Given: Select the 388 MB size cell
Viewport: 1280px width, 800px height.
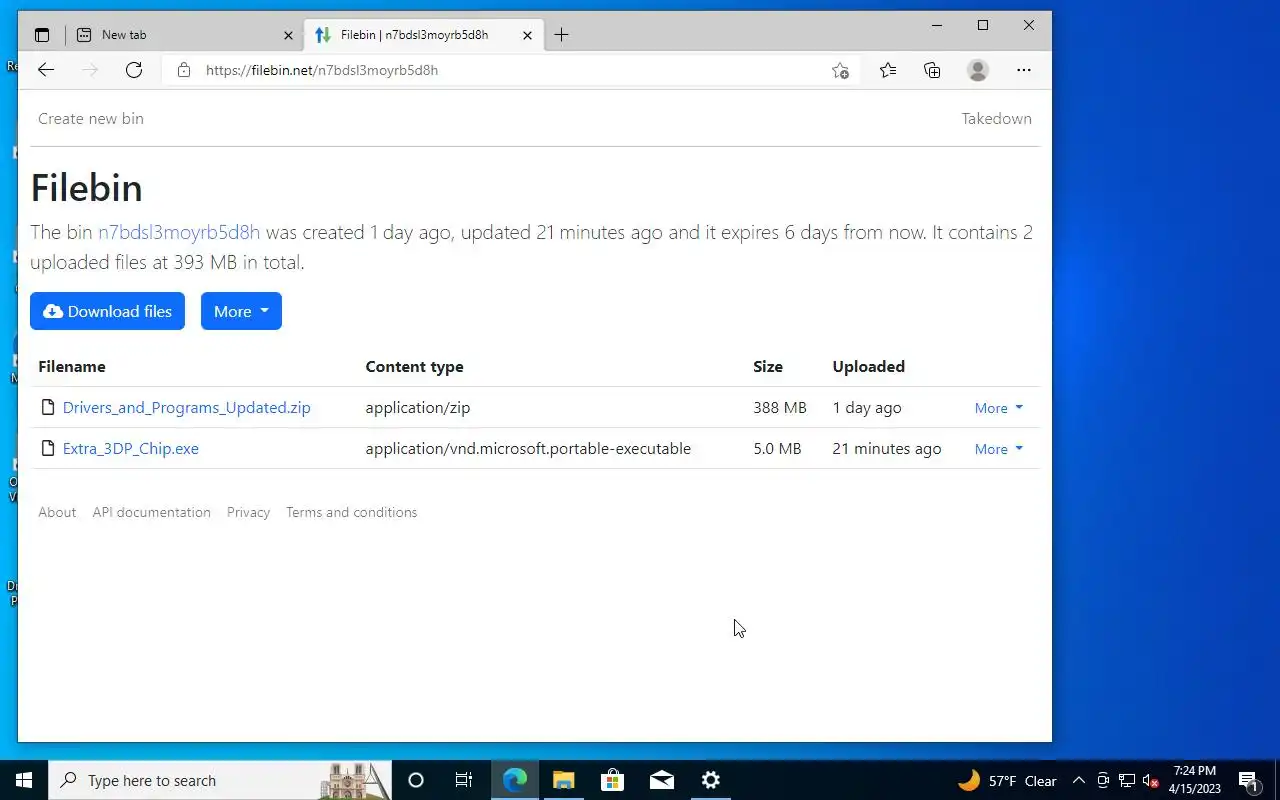Looking at the screenshot, I should [x=780, y=407].
